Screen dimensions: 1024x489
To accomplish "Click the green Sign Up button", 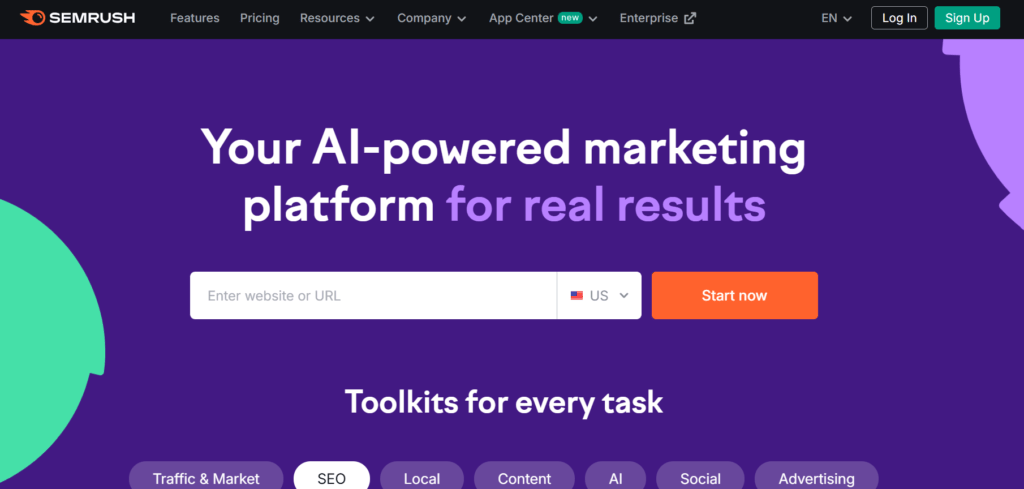I will click(967, 18).
